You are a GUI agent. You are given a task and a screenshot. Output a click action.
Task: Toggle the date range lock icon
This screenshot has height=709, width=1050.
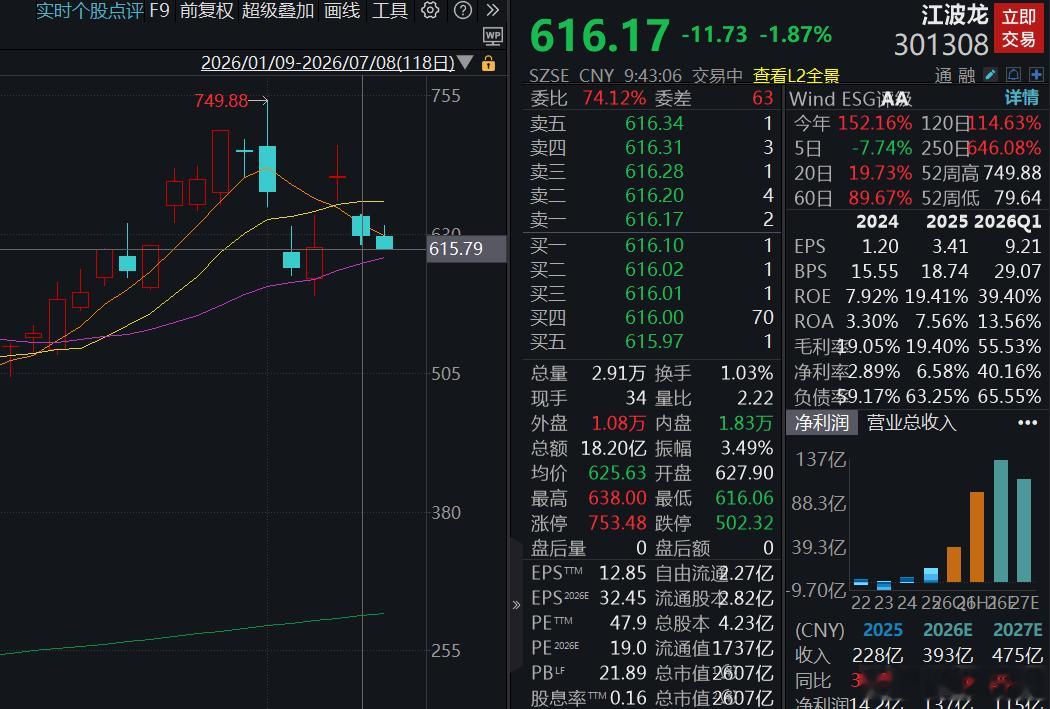pos(489,64)
